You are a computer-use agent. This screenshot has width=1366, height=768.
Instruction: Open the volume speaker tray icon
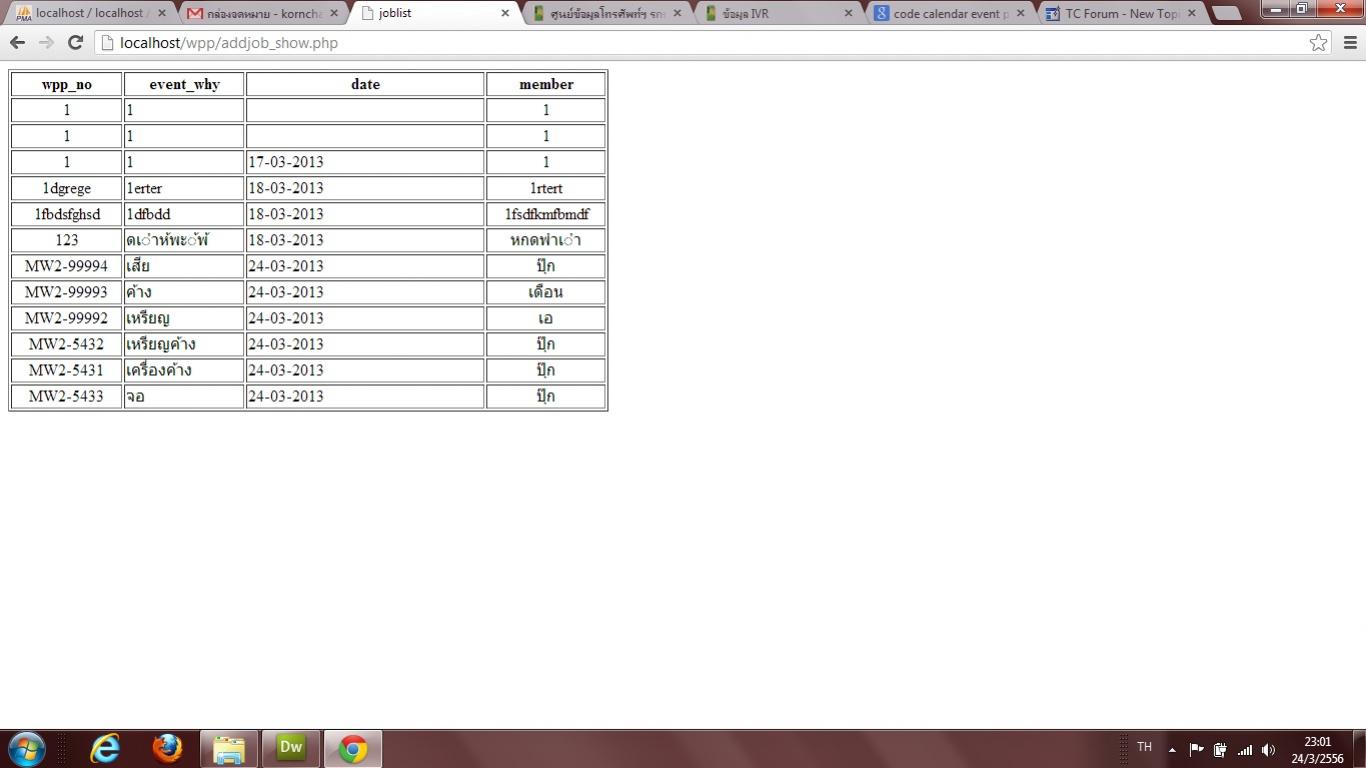[1269, 750]
